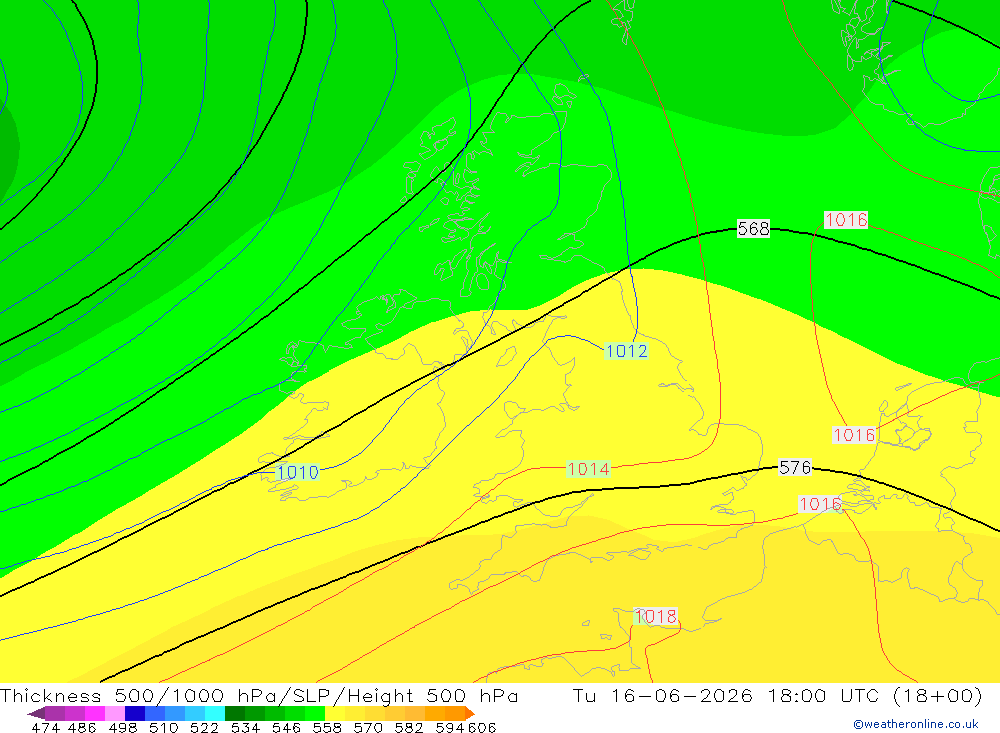Screen dimensions: 1000x733
Task: Click the 558 legend value
Action: [x=327, y=727]
